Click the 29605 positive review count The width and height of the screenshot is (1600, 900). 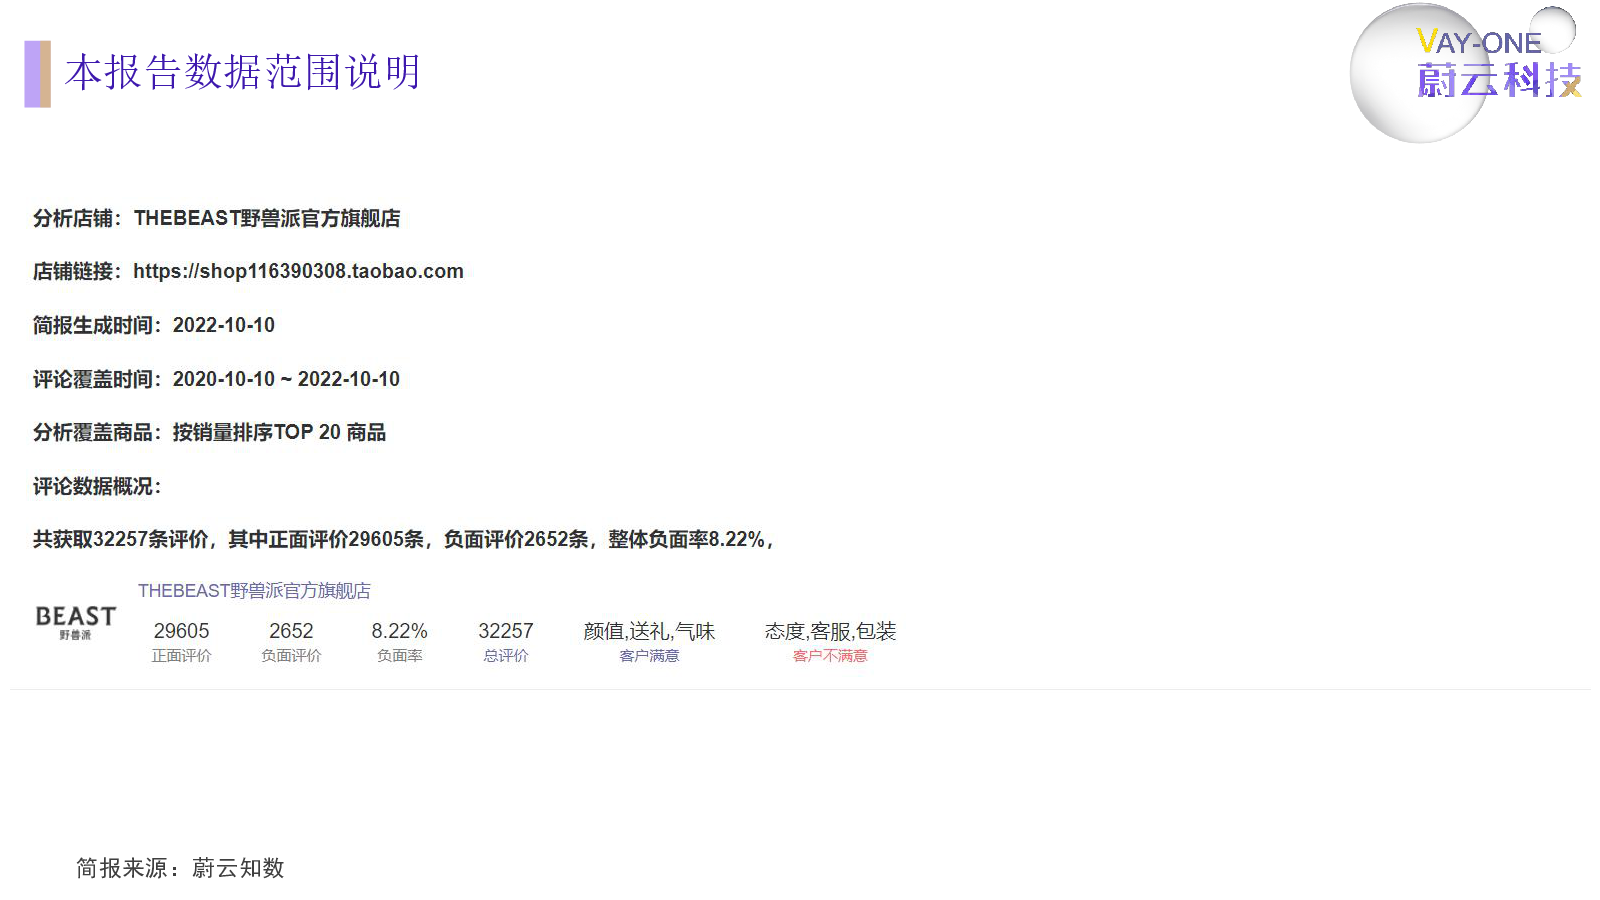(x=181, y=631)
